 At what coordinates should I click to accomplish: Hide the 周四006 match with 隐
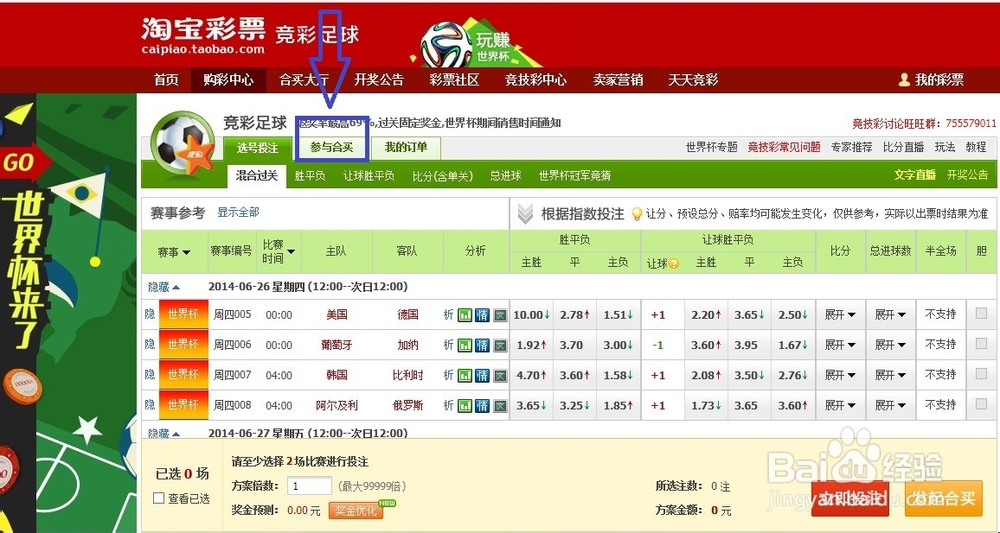pyautogui.click(x=150, y=344)
